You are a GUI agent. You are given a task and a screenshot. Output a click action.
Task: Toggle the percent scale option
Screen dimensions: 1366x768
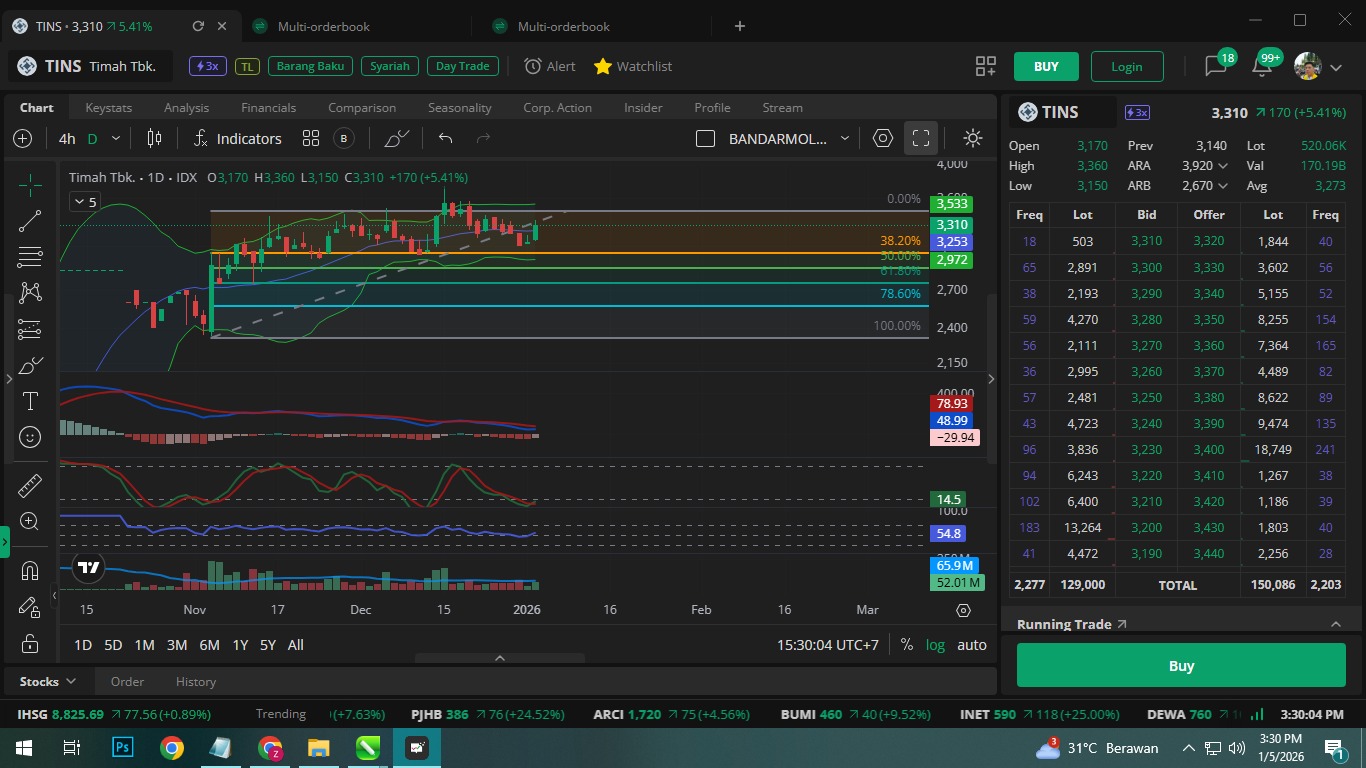[x=906, y=645]
